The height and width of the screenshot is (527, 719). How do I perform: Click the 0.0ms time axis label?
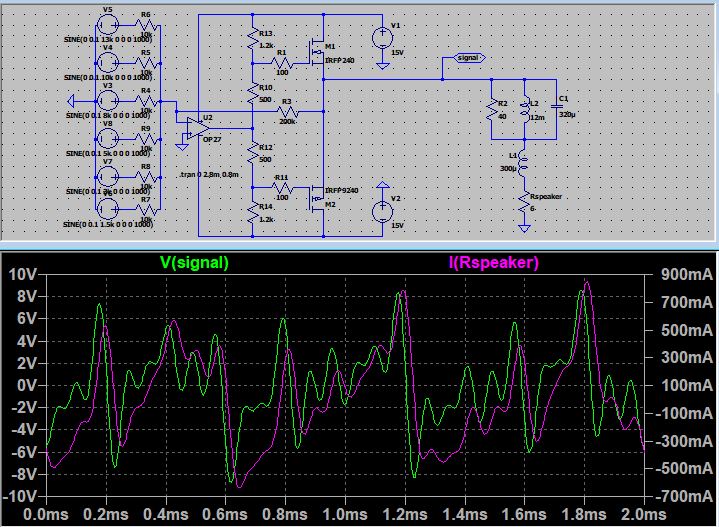[x=46, y=514]
